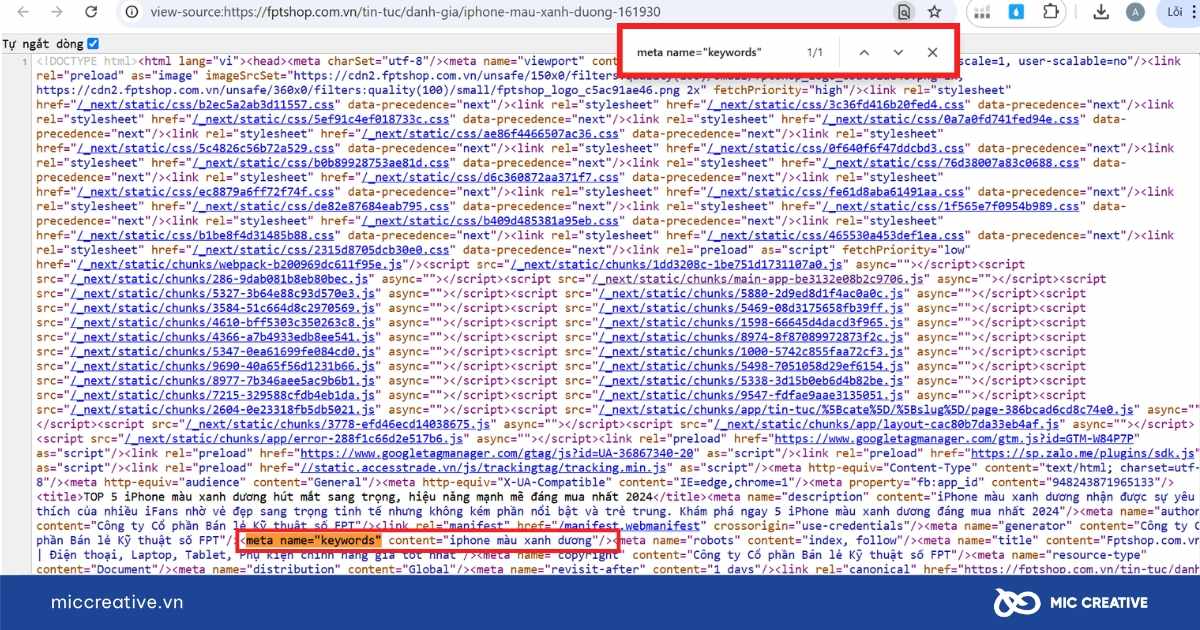Open the grid-style extension icon
This screenshot has height=630, width=1200.
tap(982, 12)
